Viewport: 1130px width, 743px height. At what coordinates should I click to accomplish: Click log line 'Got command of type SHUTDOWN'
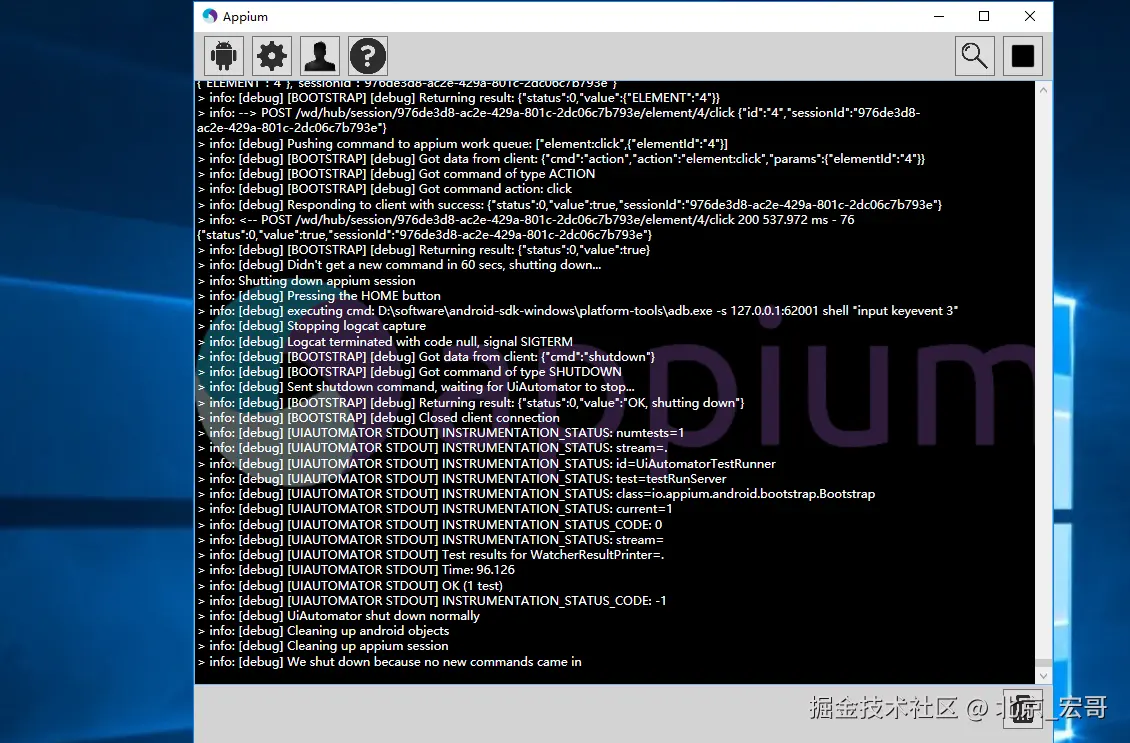coord(409,372)
